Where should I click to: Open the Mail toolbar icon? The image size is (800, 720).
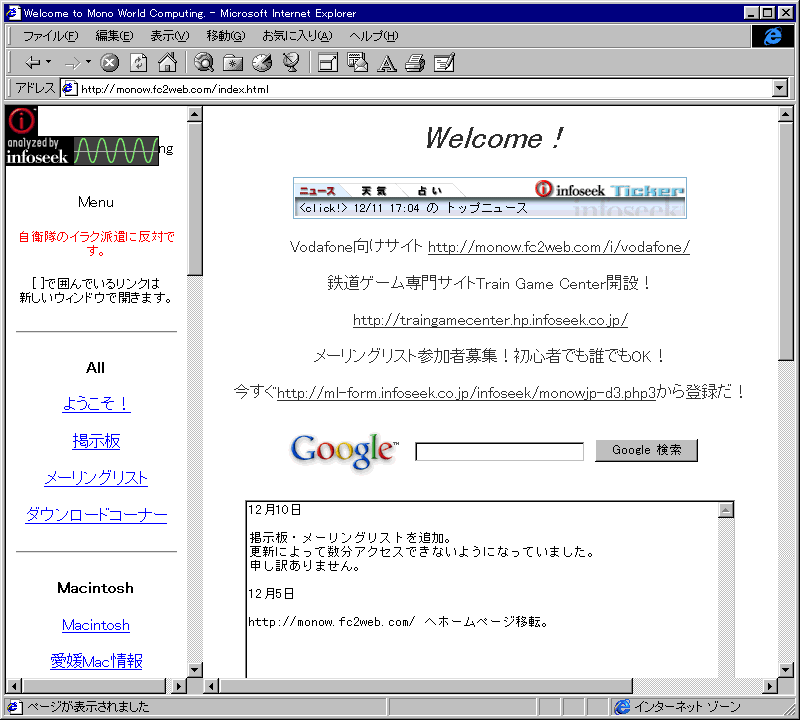[x=357, y=63]
